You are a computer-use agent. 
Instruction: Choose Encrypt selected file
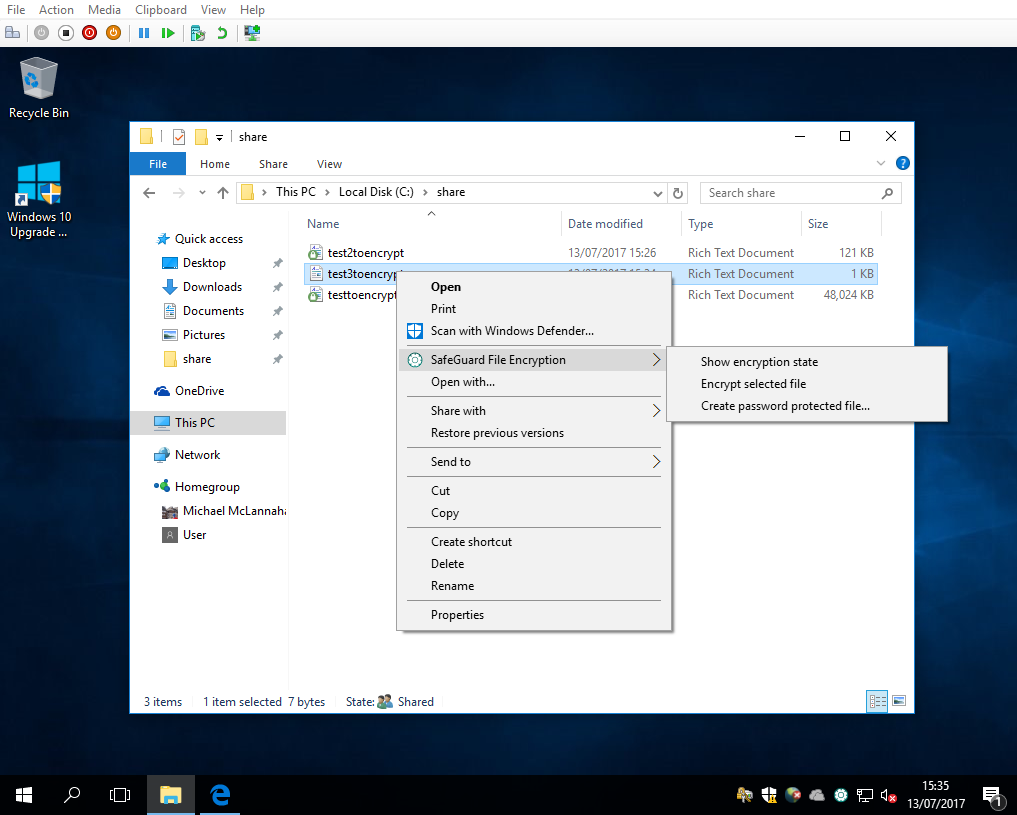pyautogui.click(x=753, y=384)
